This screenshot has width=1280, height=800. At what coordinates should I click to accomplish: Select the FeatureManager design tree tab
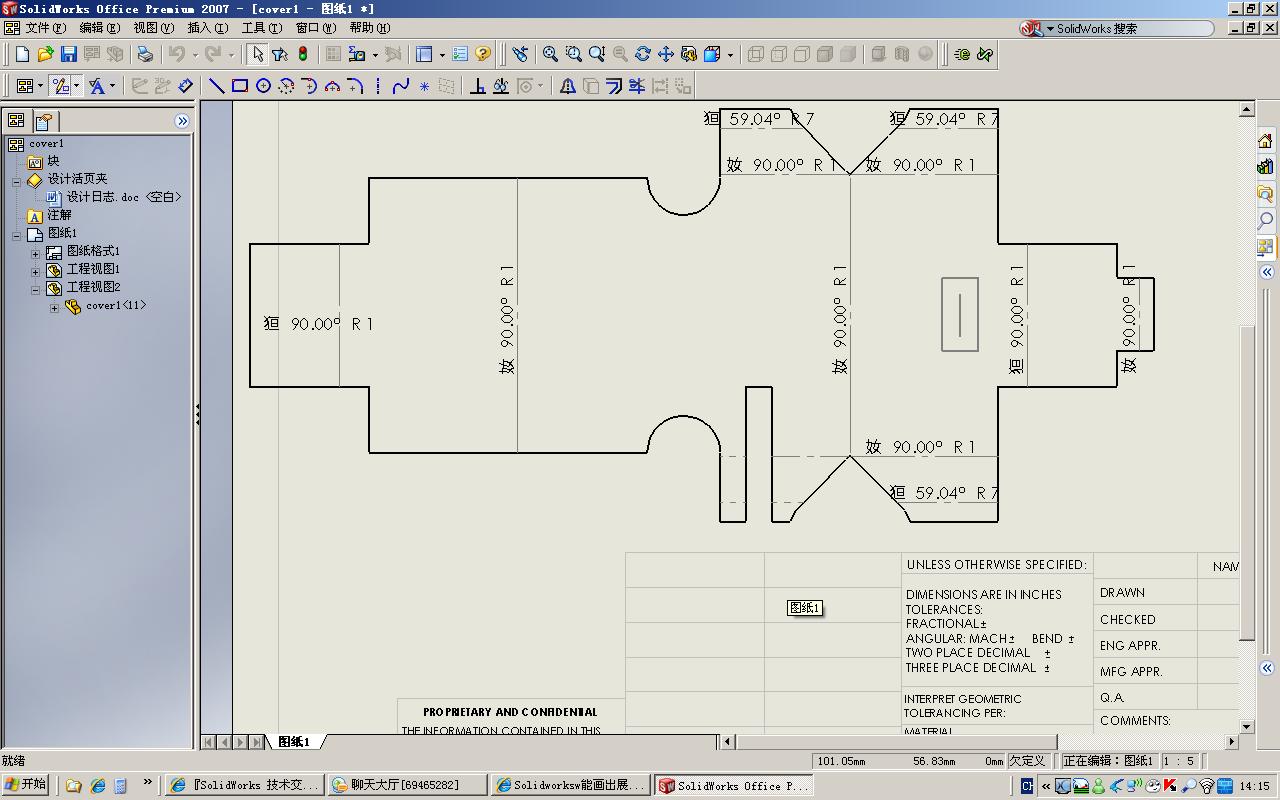16,121
